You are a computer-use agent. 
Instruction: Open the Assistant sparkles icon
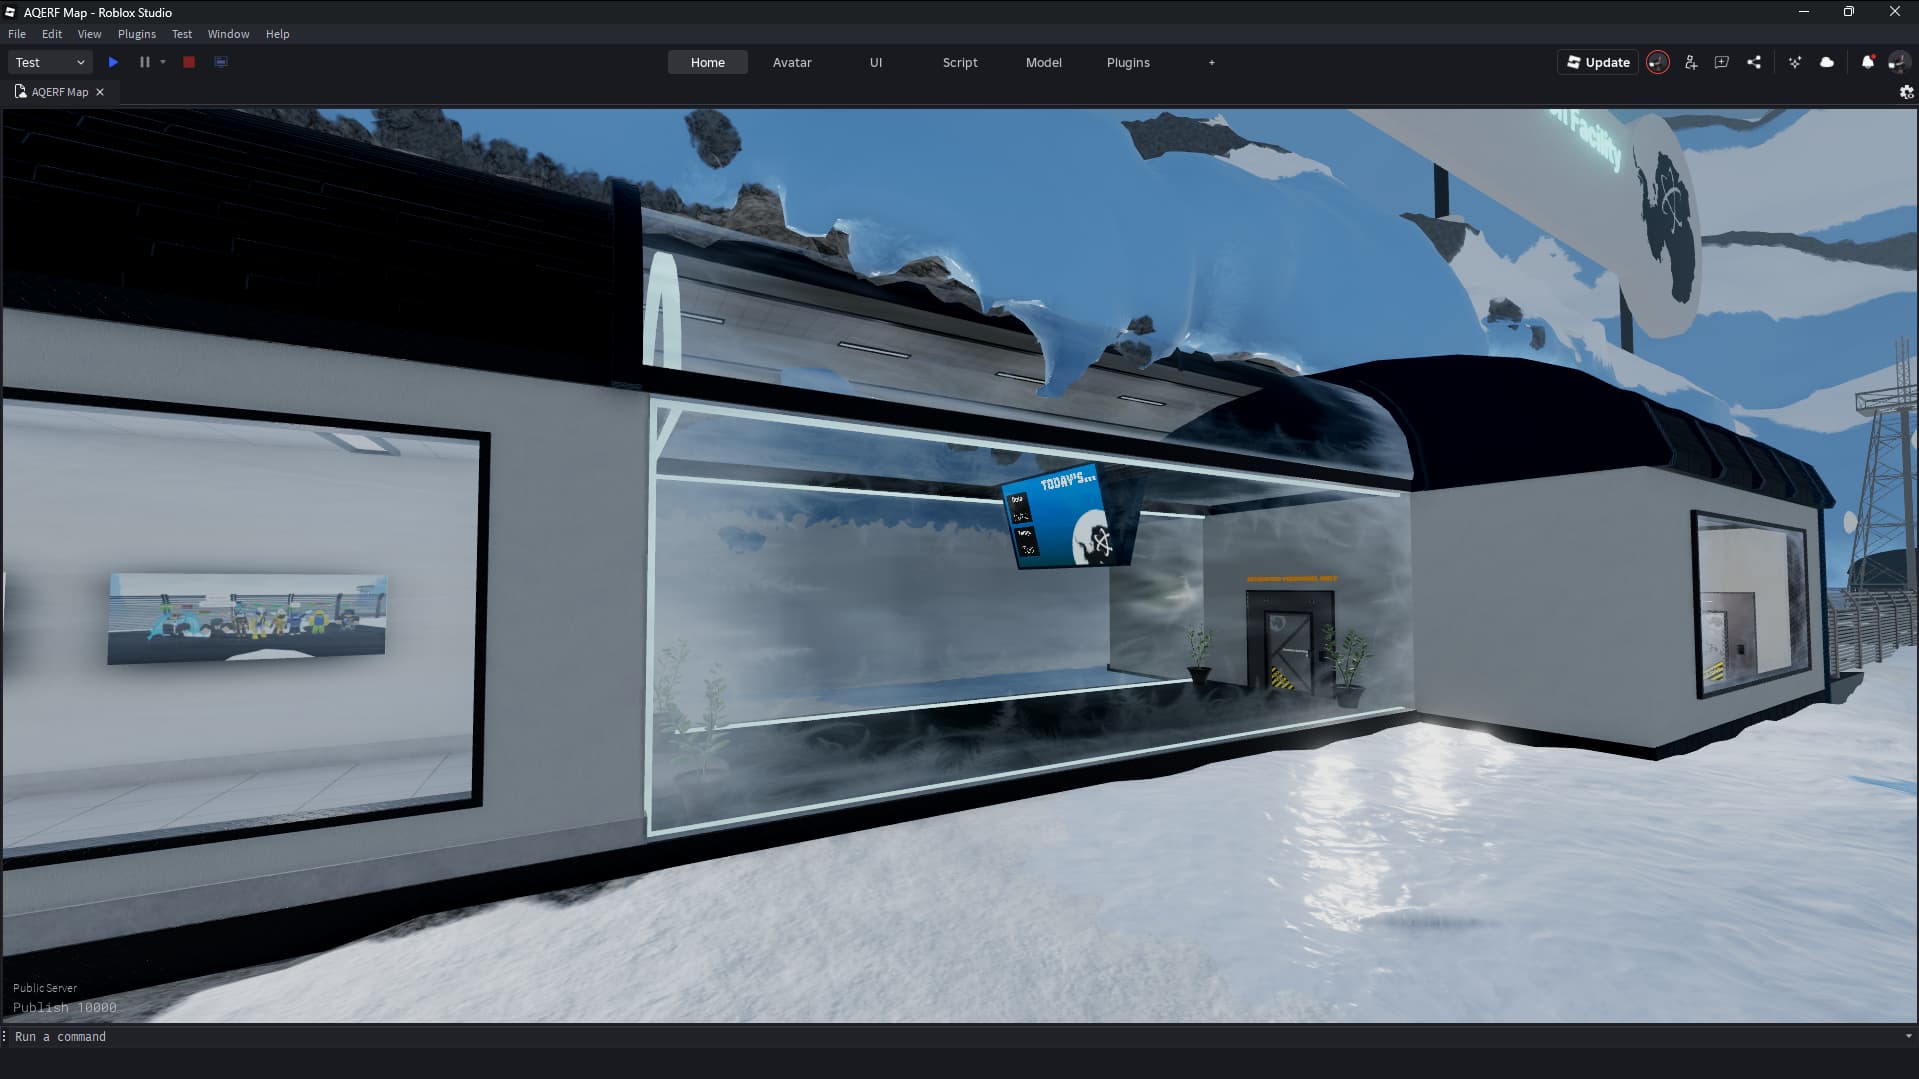coord(1795,62)
